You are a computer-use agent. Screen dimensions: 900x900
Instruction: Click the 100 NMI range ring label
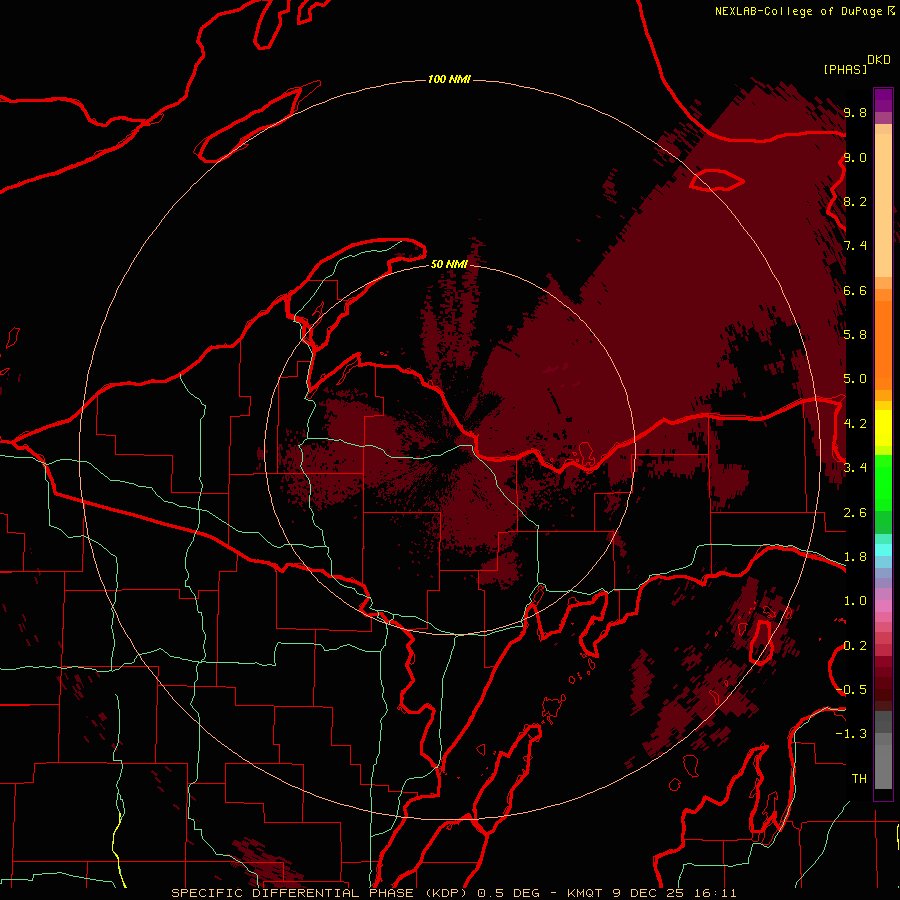tap(449, 79)
